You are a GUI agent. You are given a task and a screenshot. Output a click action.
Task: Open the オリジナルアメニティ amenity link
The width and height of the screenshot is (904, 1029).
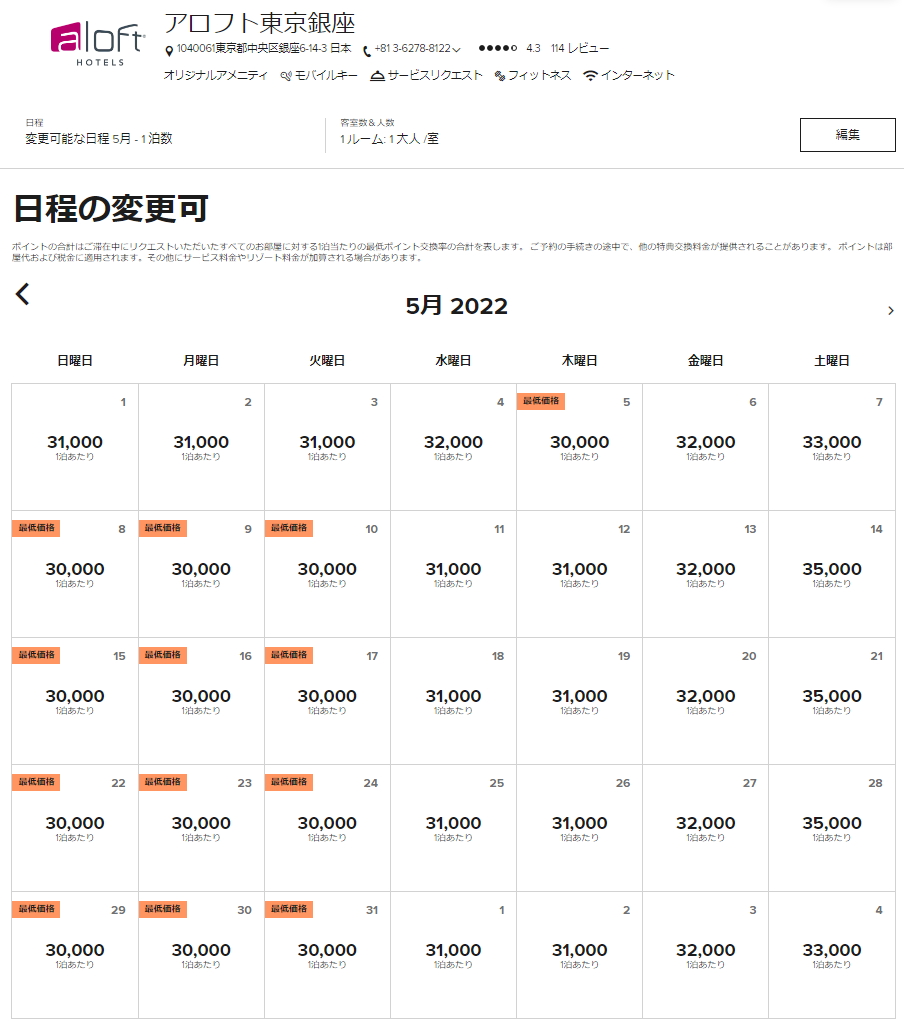(x=215, y=75)
